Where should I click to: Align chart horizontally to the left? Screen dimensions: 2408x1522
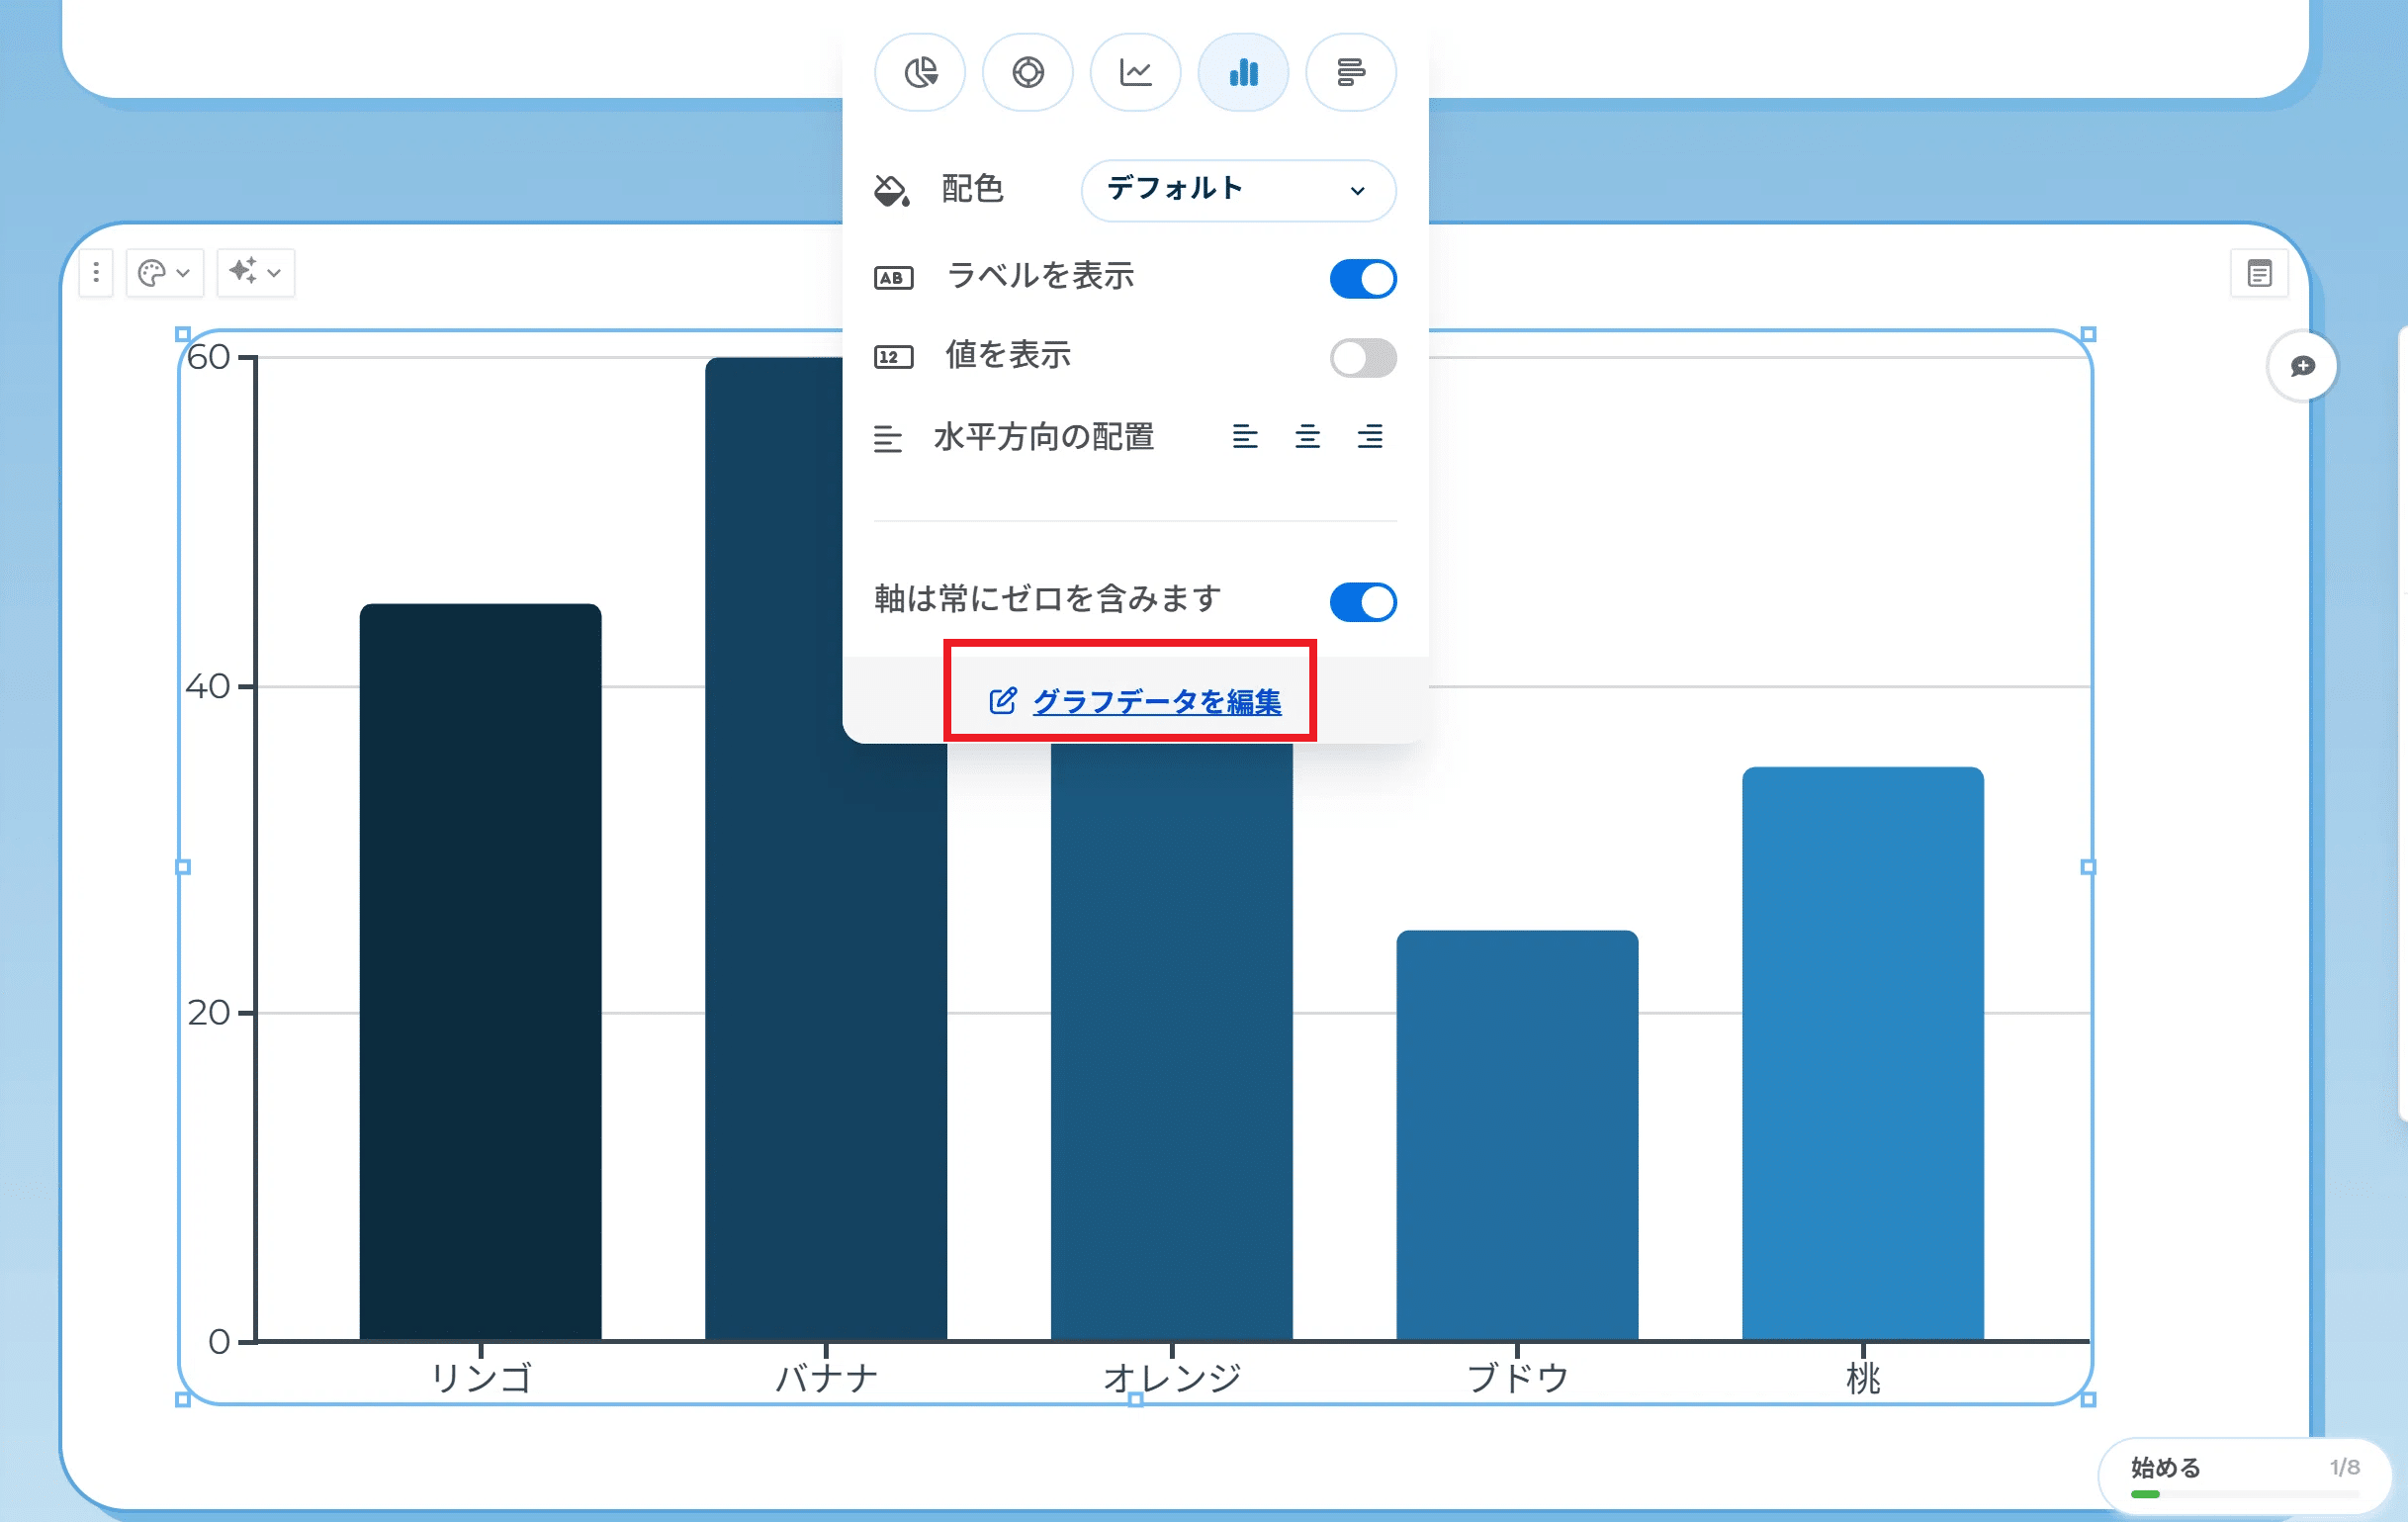[x=1245, y=437]
